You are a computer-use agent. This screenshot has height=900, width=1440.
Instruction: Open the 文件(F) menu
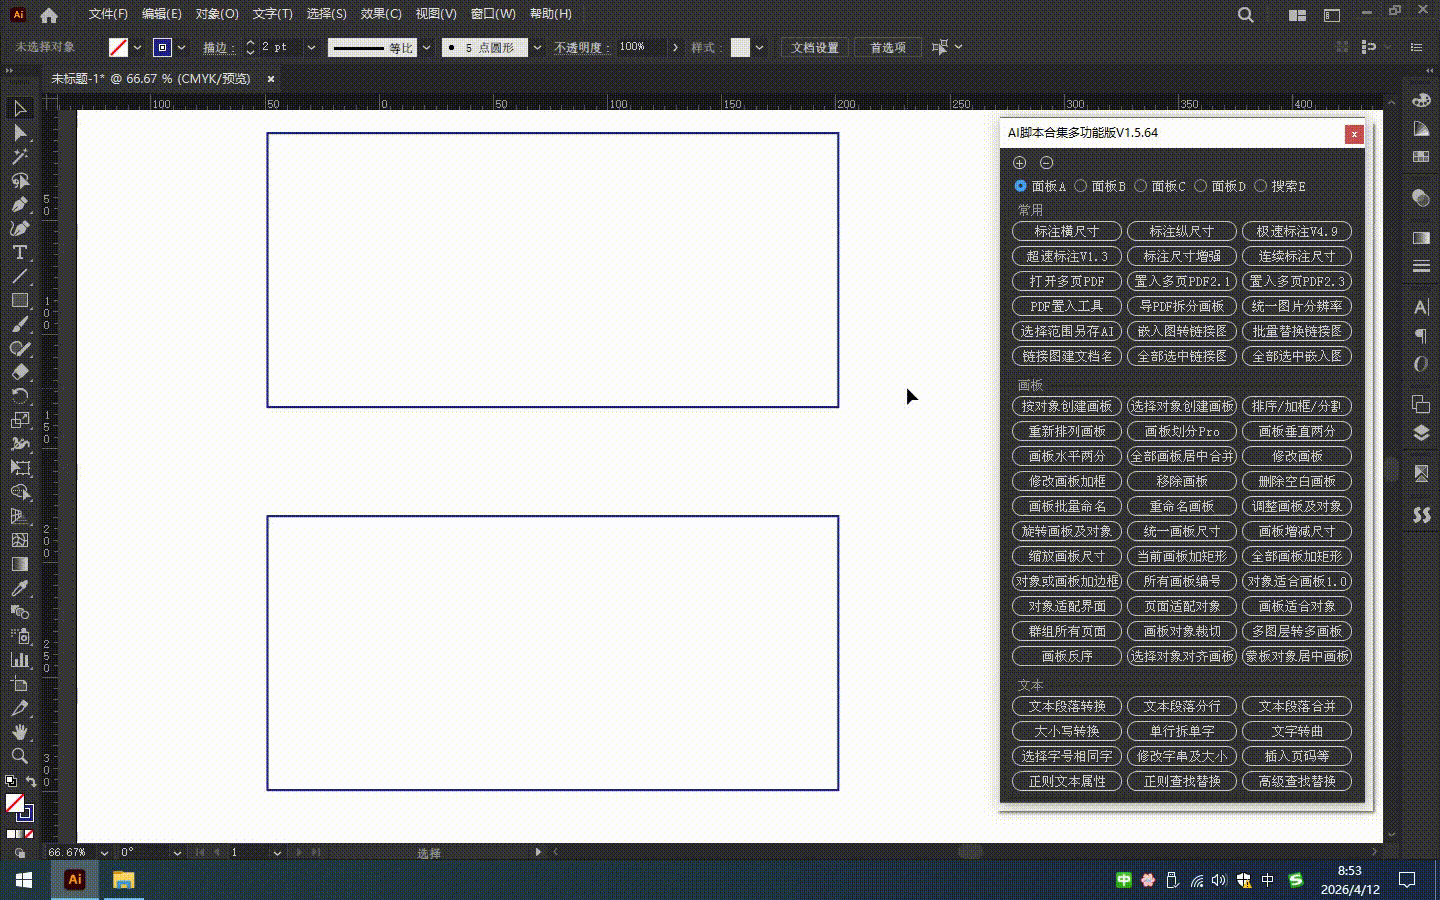108,14
